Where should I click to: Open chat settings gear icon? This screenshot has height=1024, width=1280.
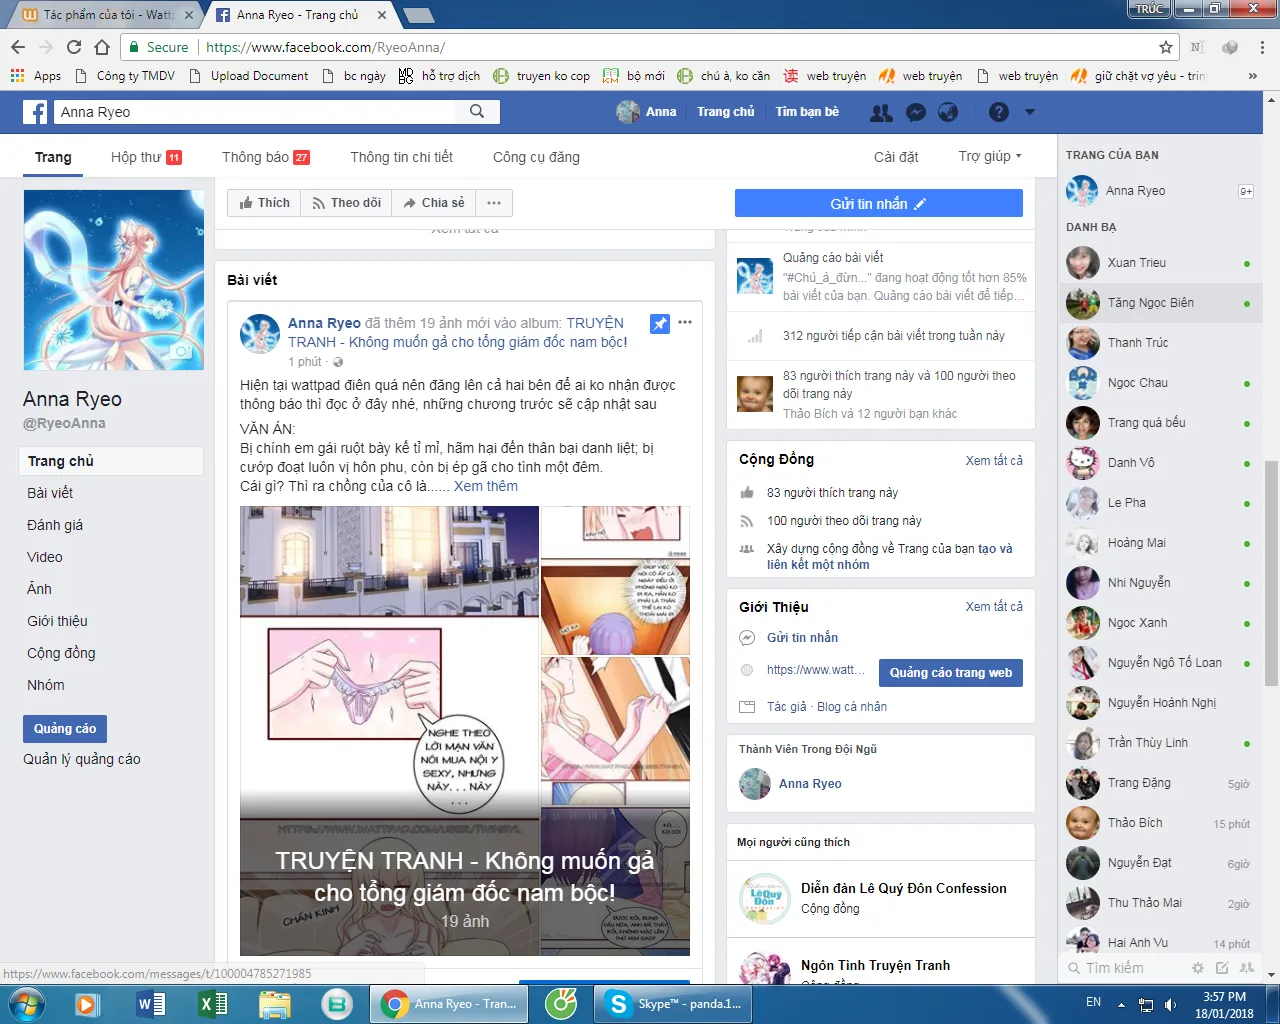pos(1198,968)
